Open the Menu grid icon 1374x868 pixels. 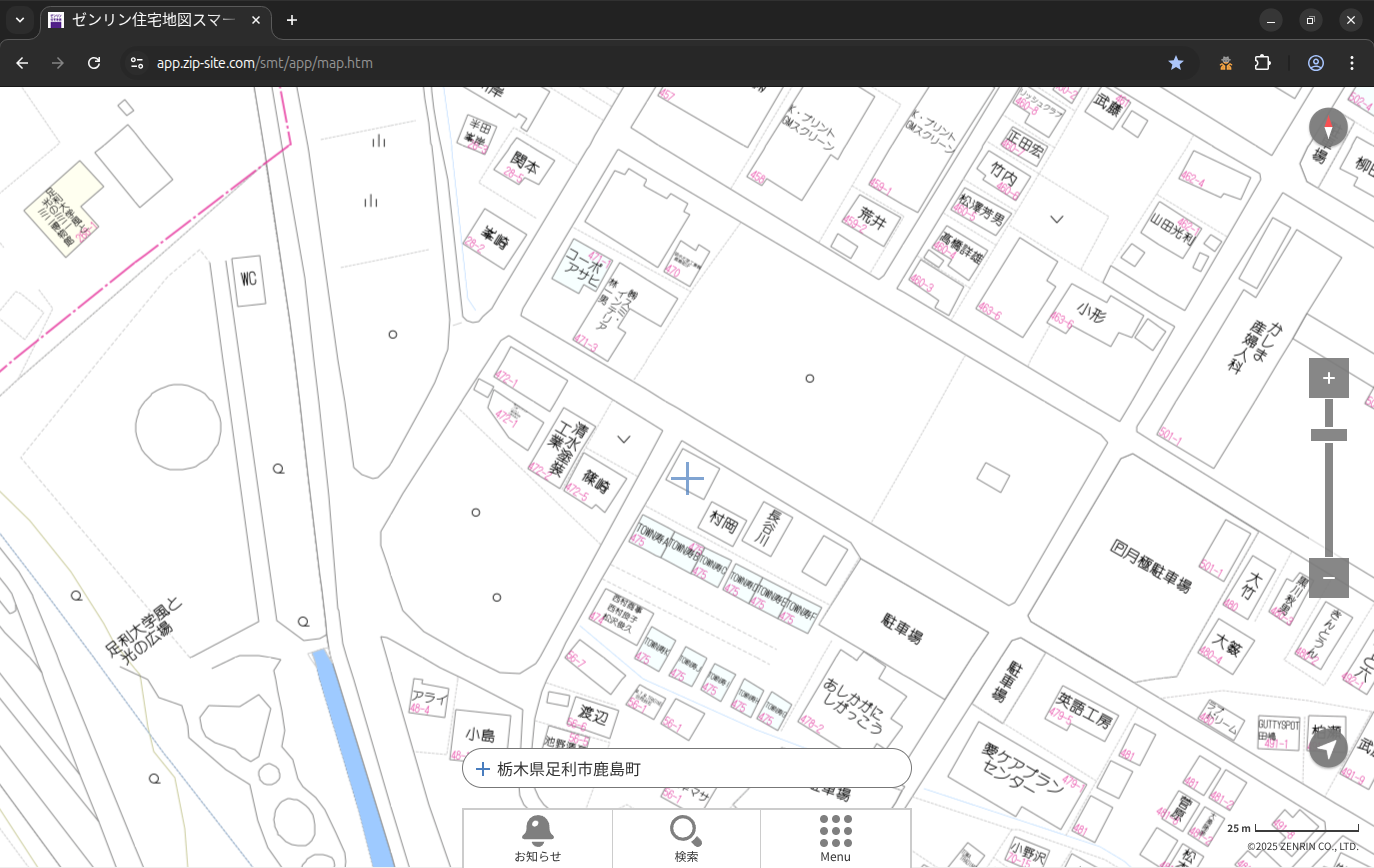pos(835,838)
